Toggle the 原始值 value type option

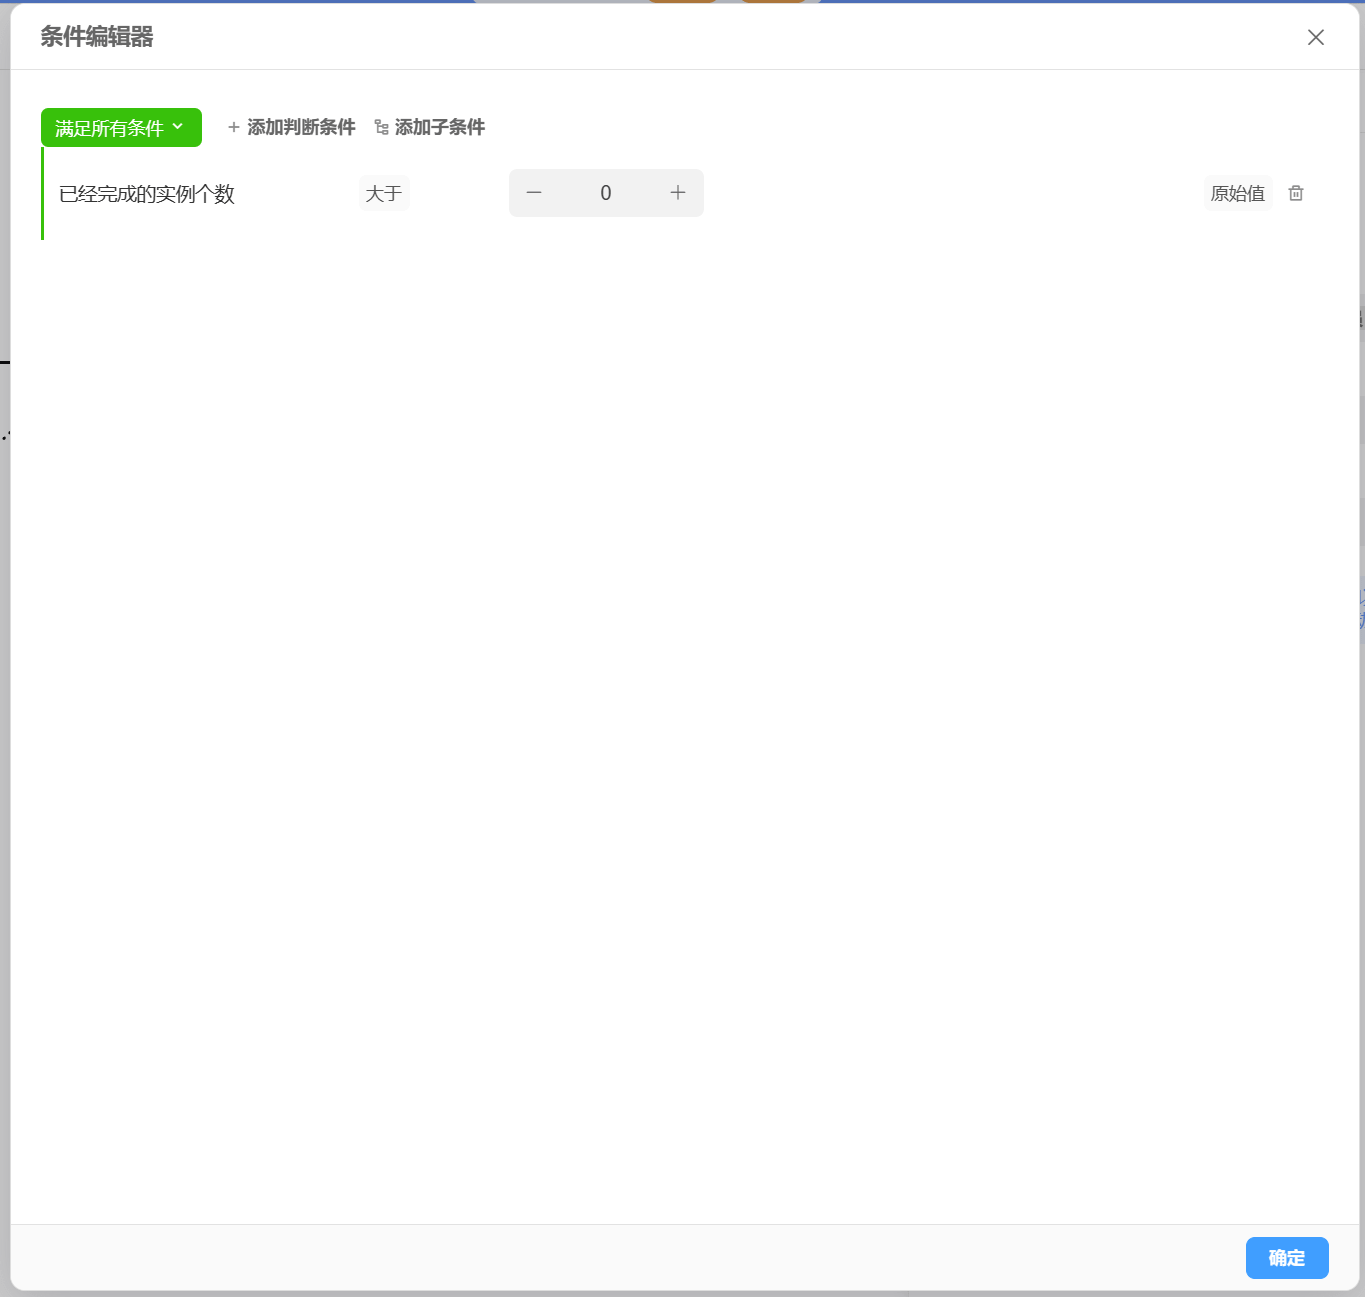pos(1237,193)
